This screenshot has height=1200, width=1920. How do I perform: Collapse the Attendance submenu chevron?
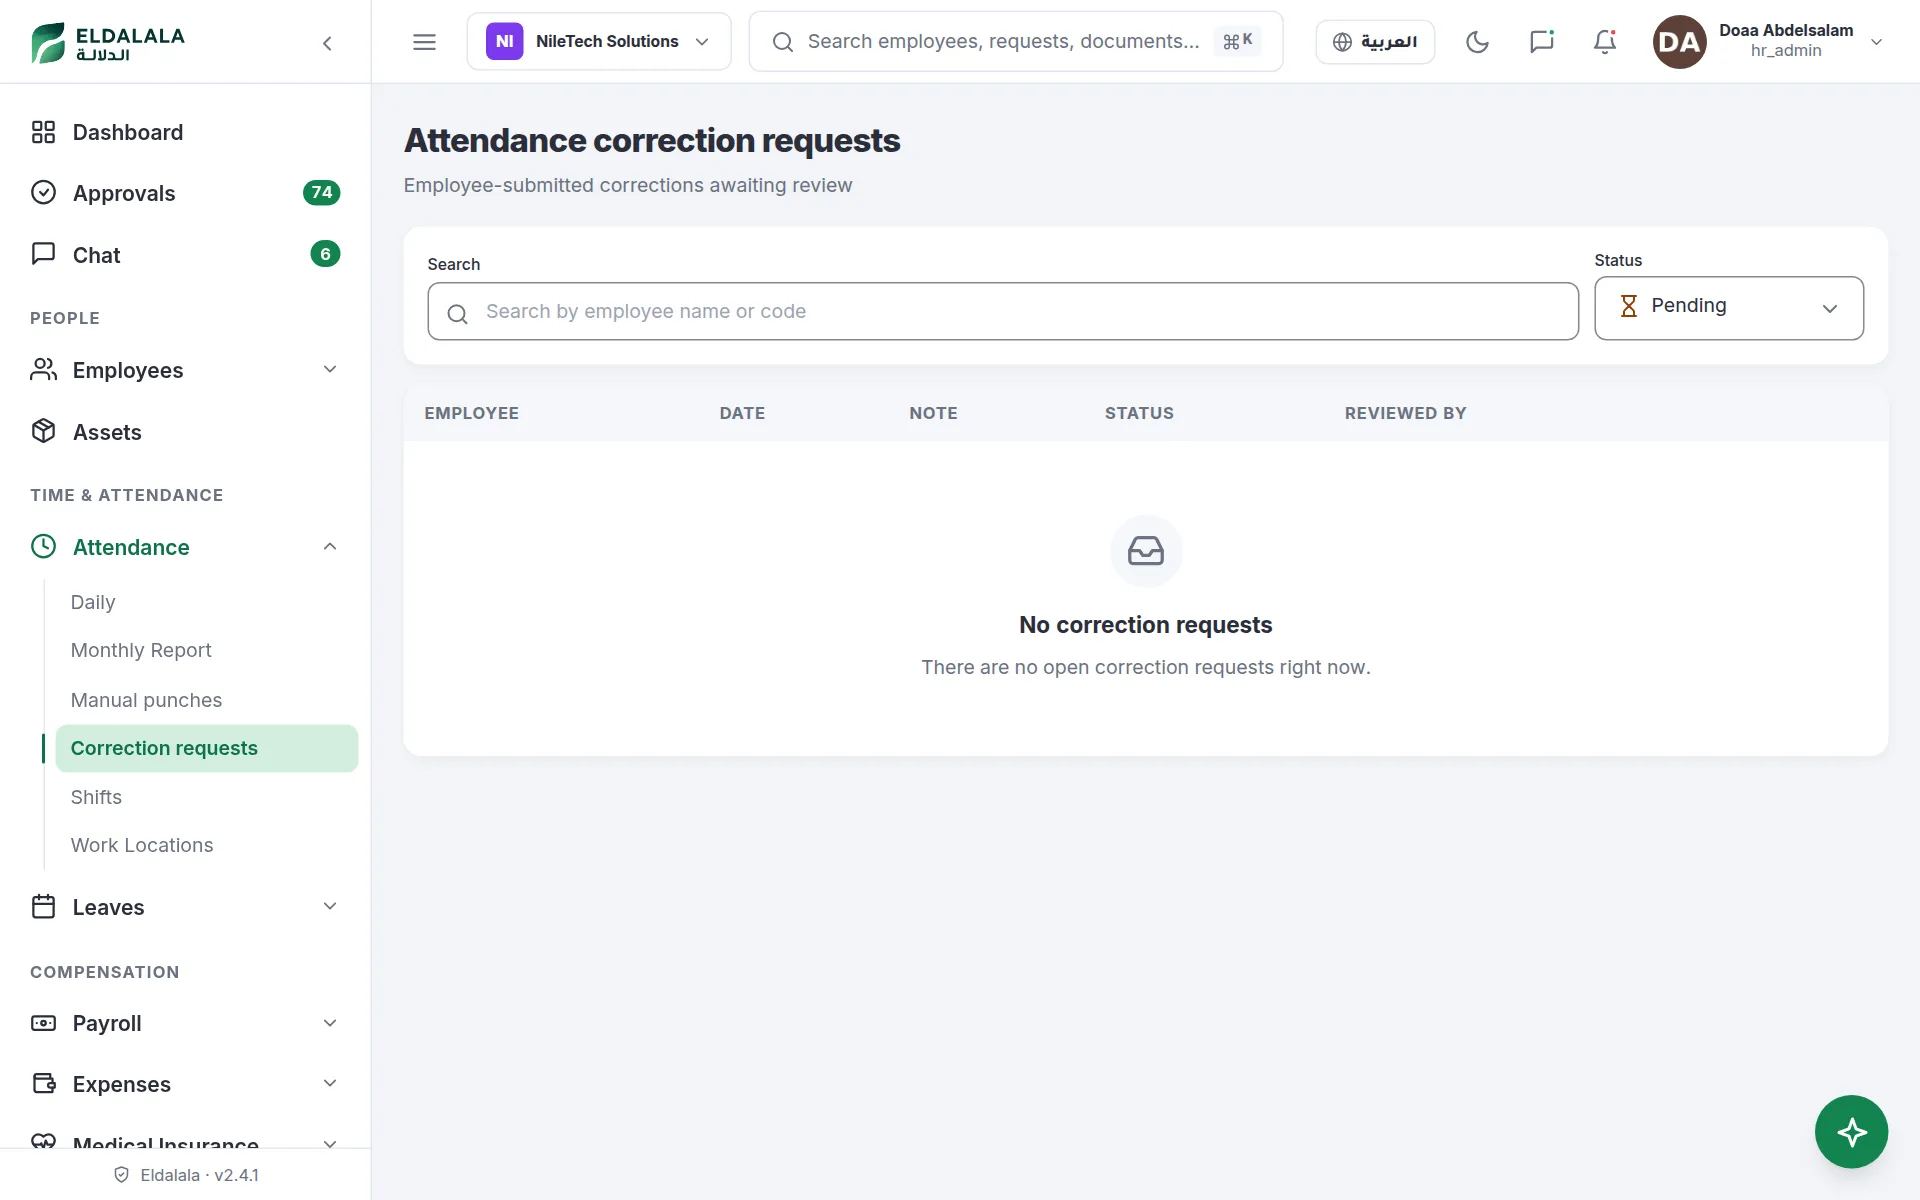[330, 546]
